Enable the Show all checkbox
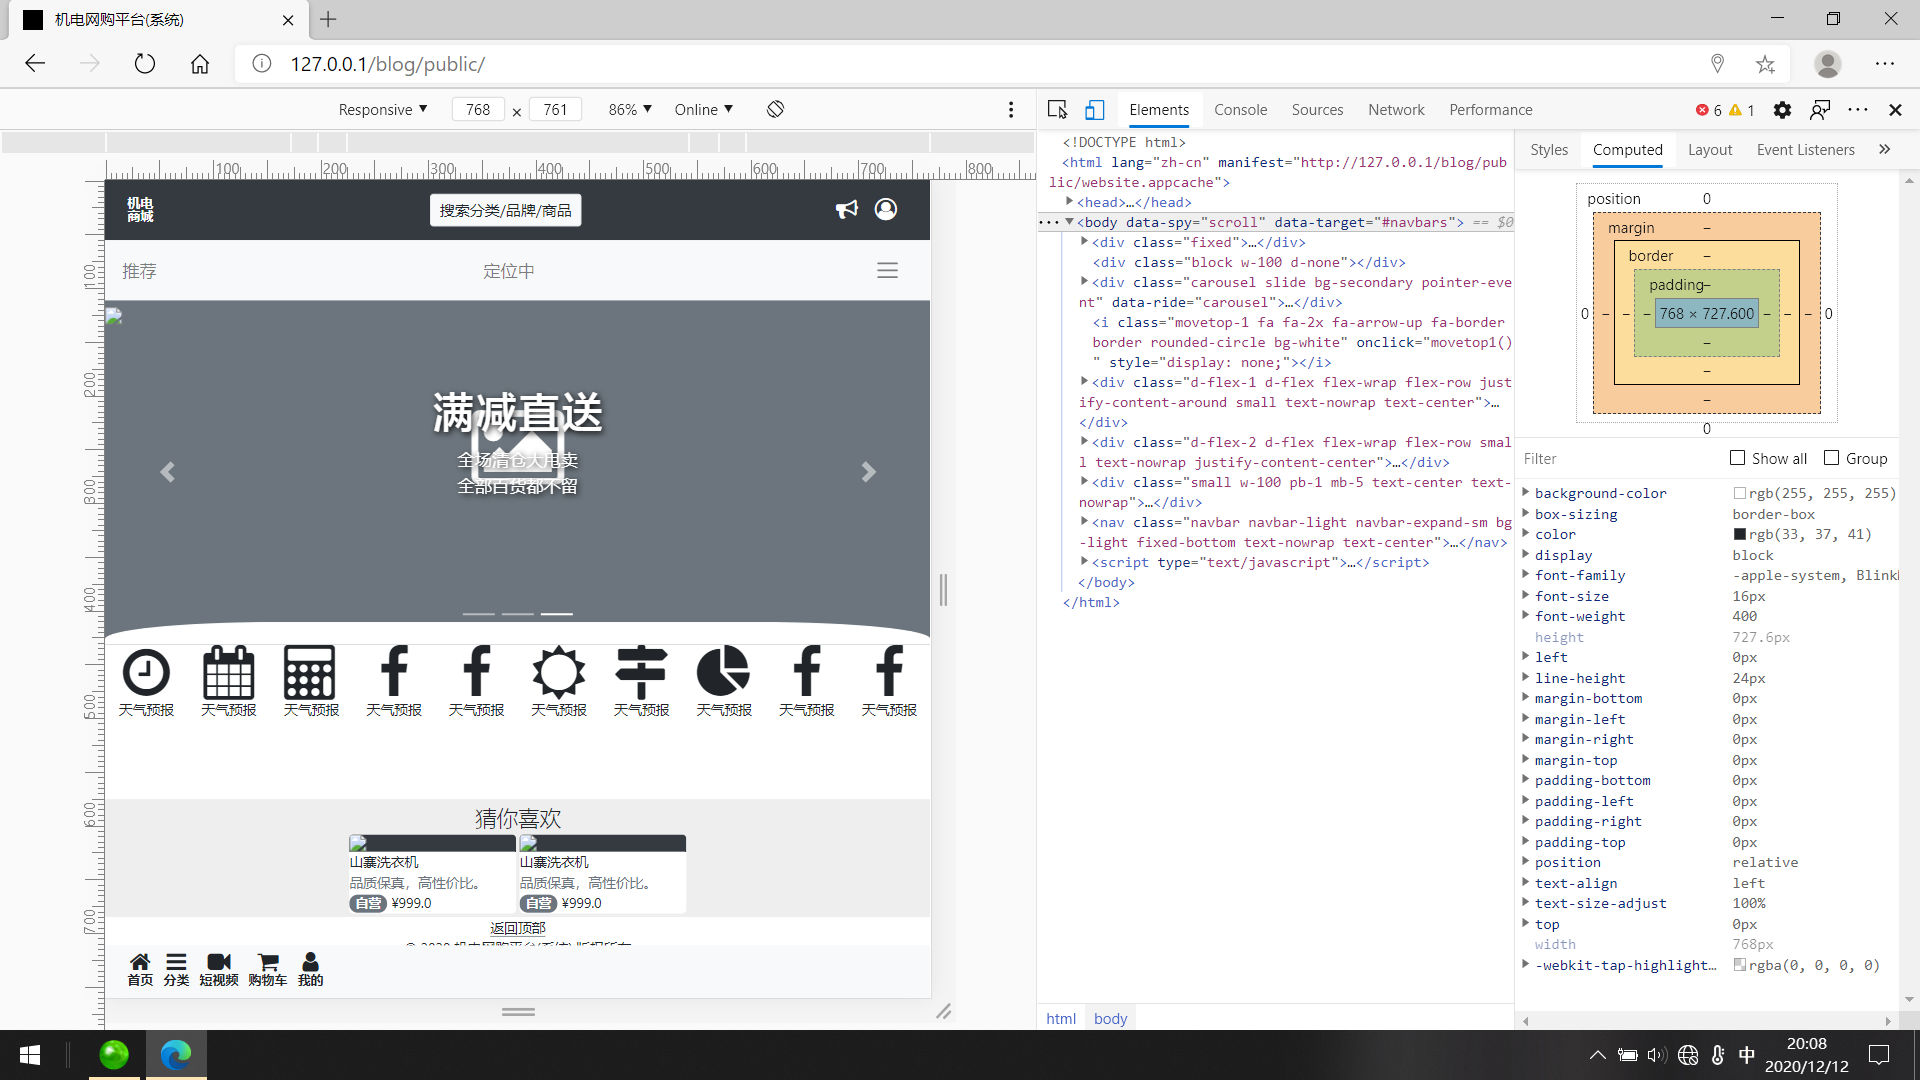This screenshot has width=1920, height=1080. pos(1738,458)
